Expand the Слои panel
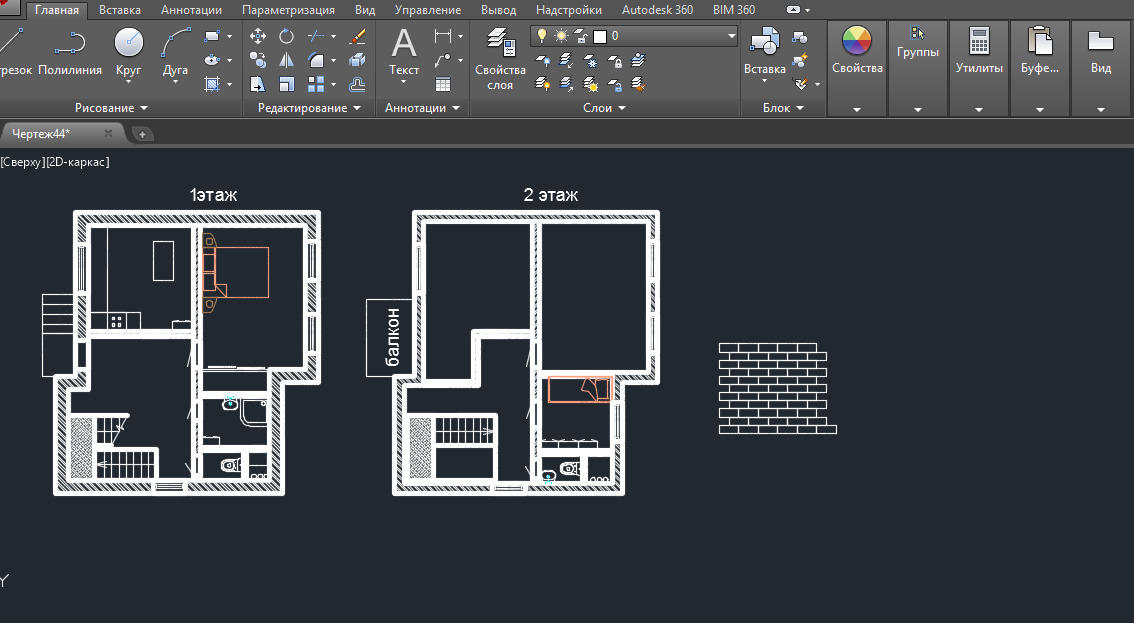This screenshot has width=1134, height=623. point(605,108)
